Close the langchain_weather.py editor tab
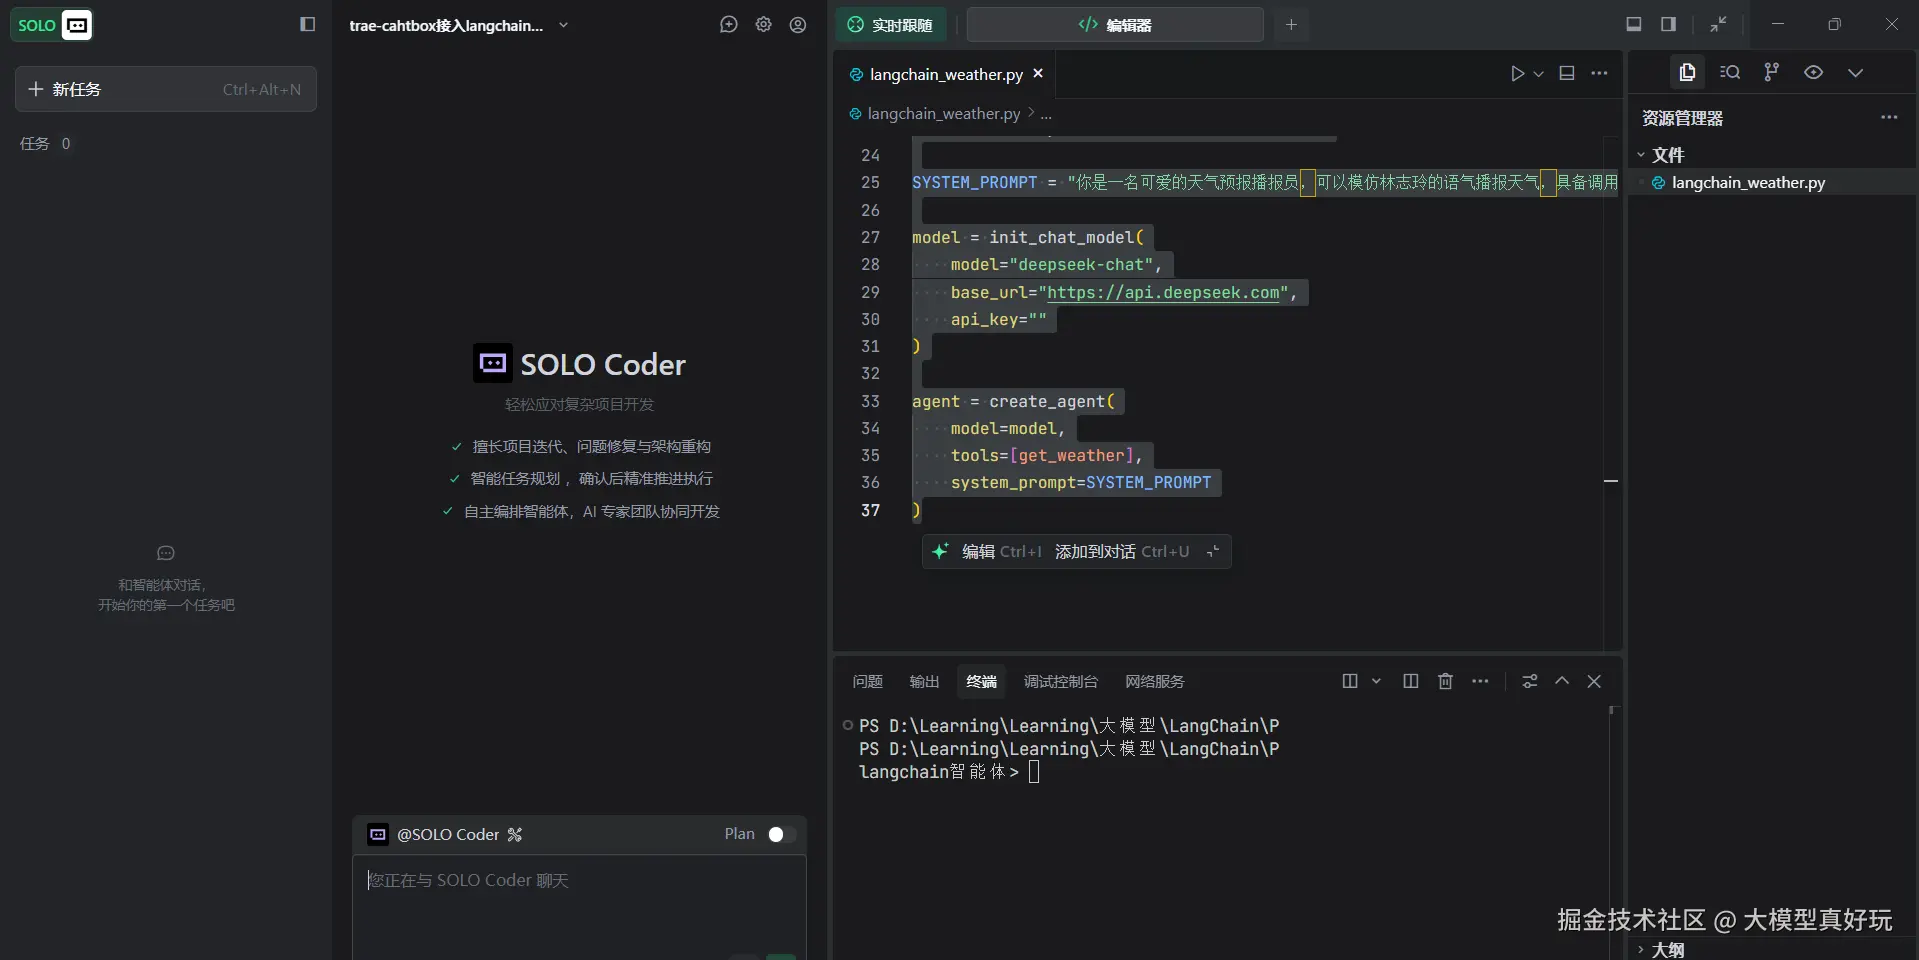 tap(1038, 74)
